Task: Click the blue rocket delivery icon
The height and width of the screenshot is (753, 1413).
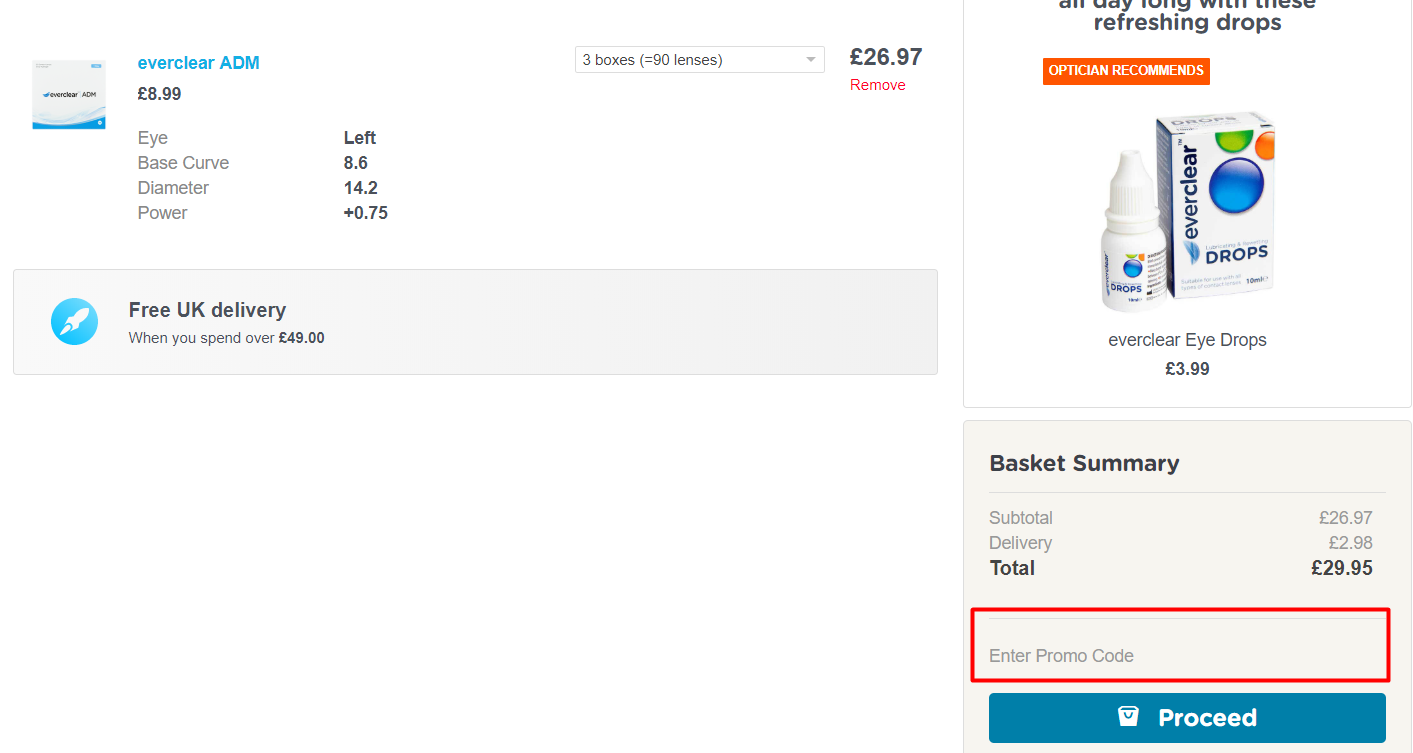Action: tap(75, 322)
